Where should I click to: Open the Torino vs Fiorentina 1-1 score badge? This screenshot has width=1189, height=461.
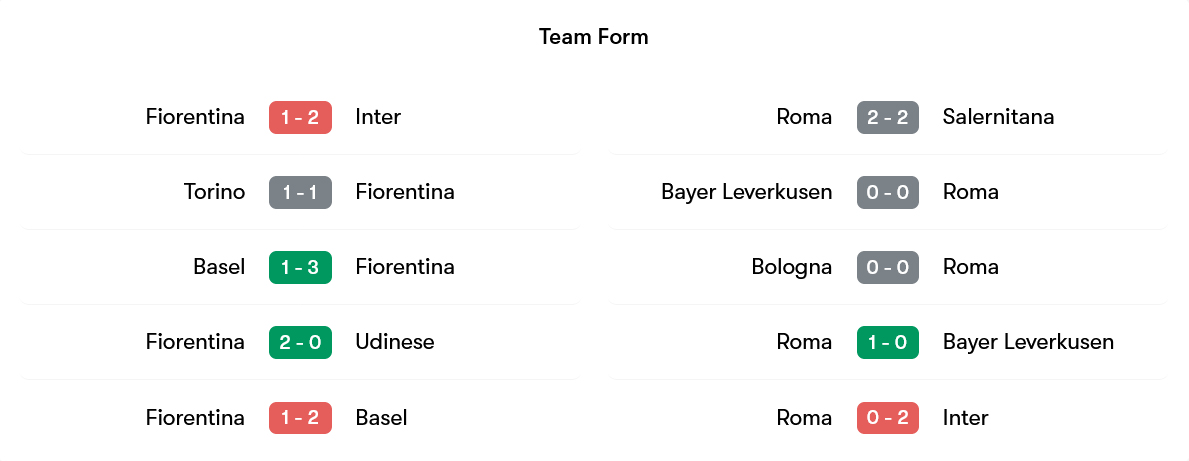300,192
